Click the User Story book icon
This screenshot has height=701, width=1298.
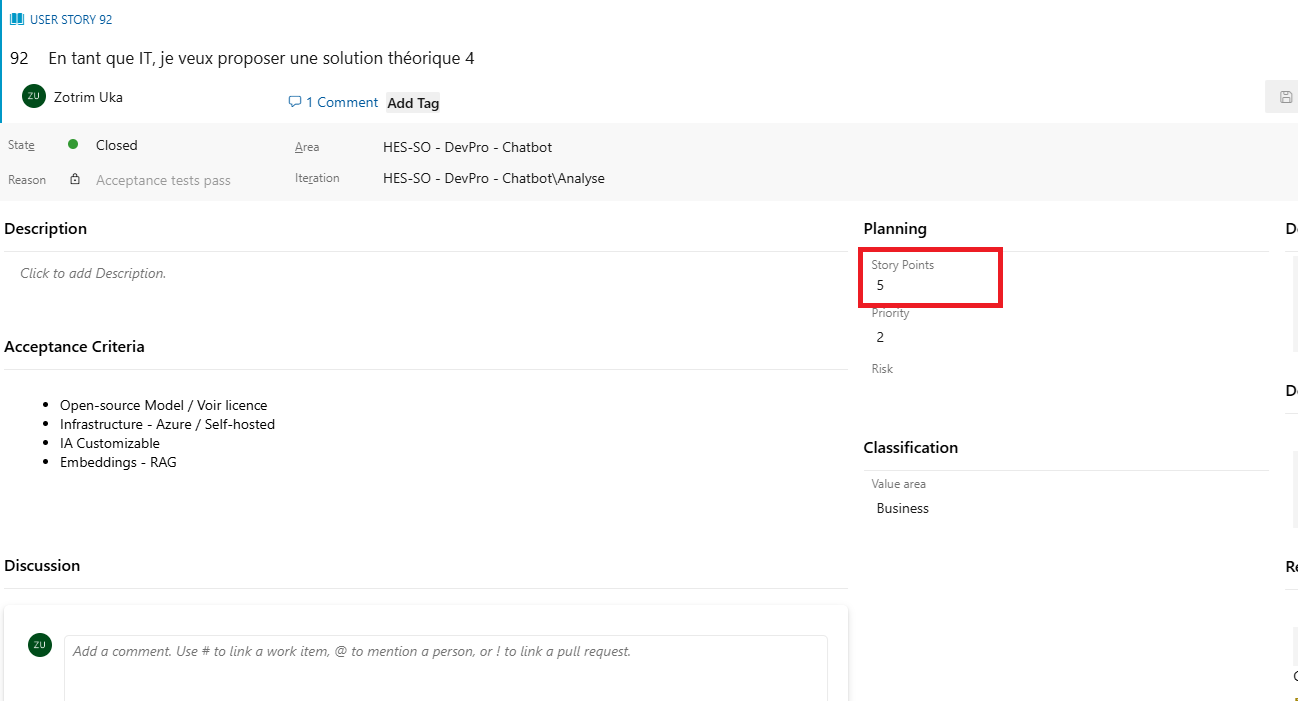click(17, 19)
